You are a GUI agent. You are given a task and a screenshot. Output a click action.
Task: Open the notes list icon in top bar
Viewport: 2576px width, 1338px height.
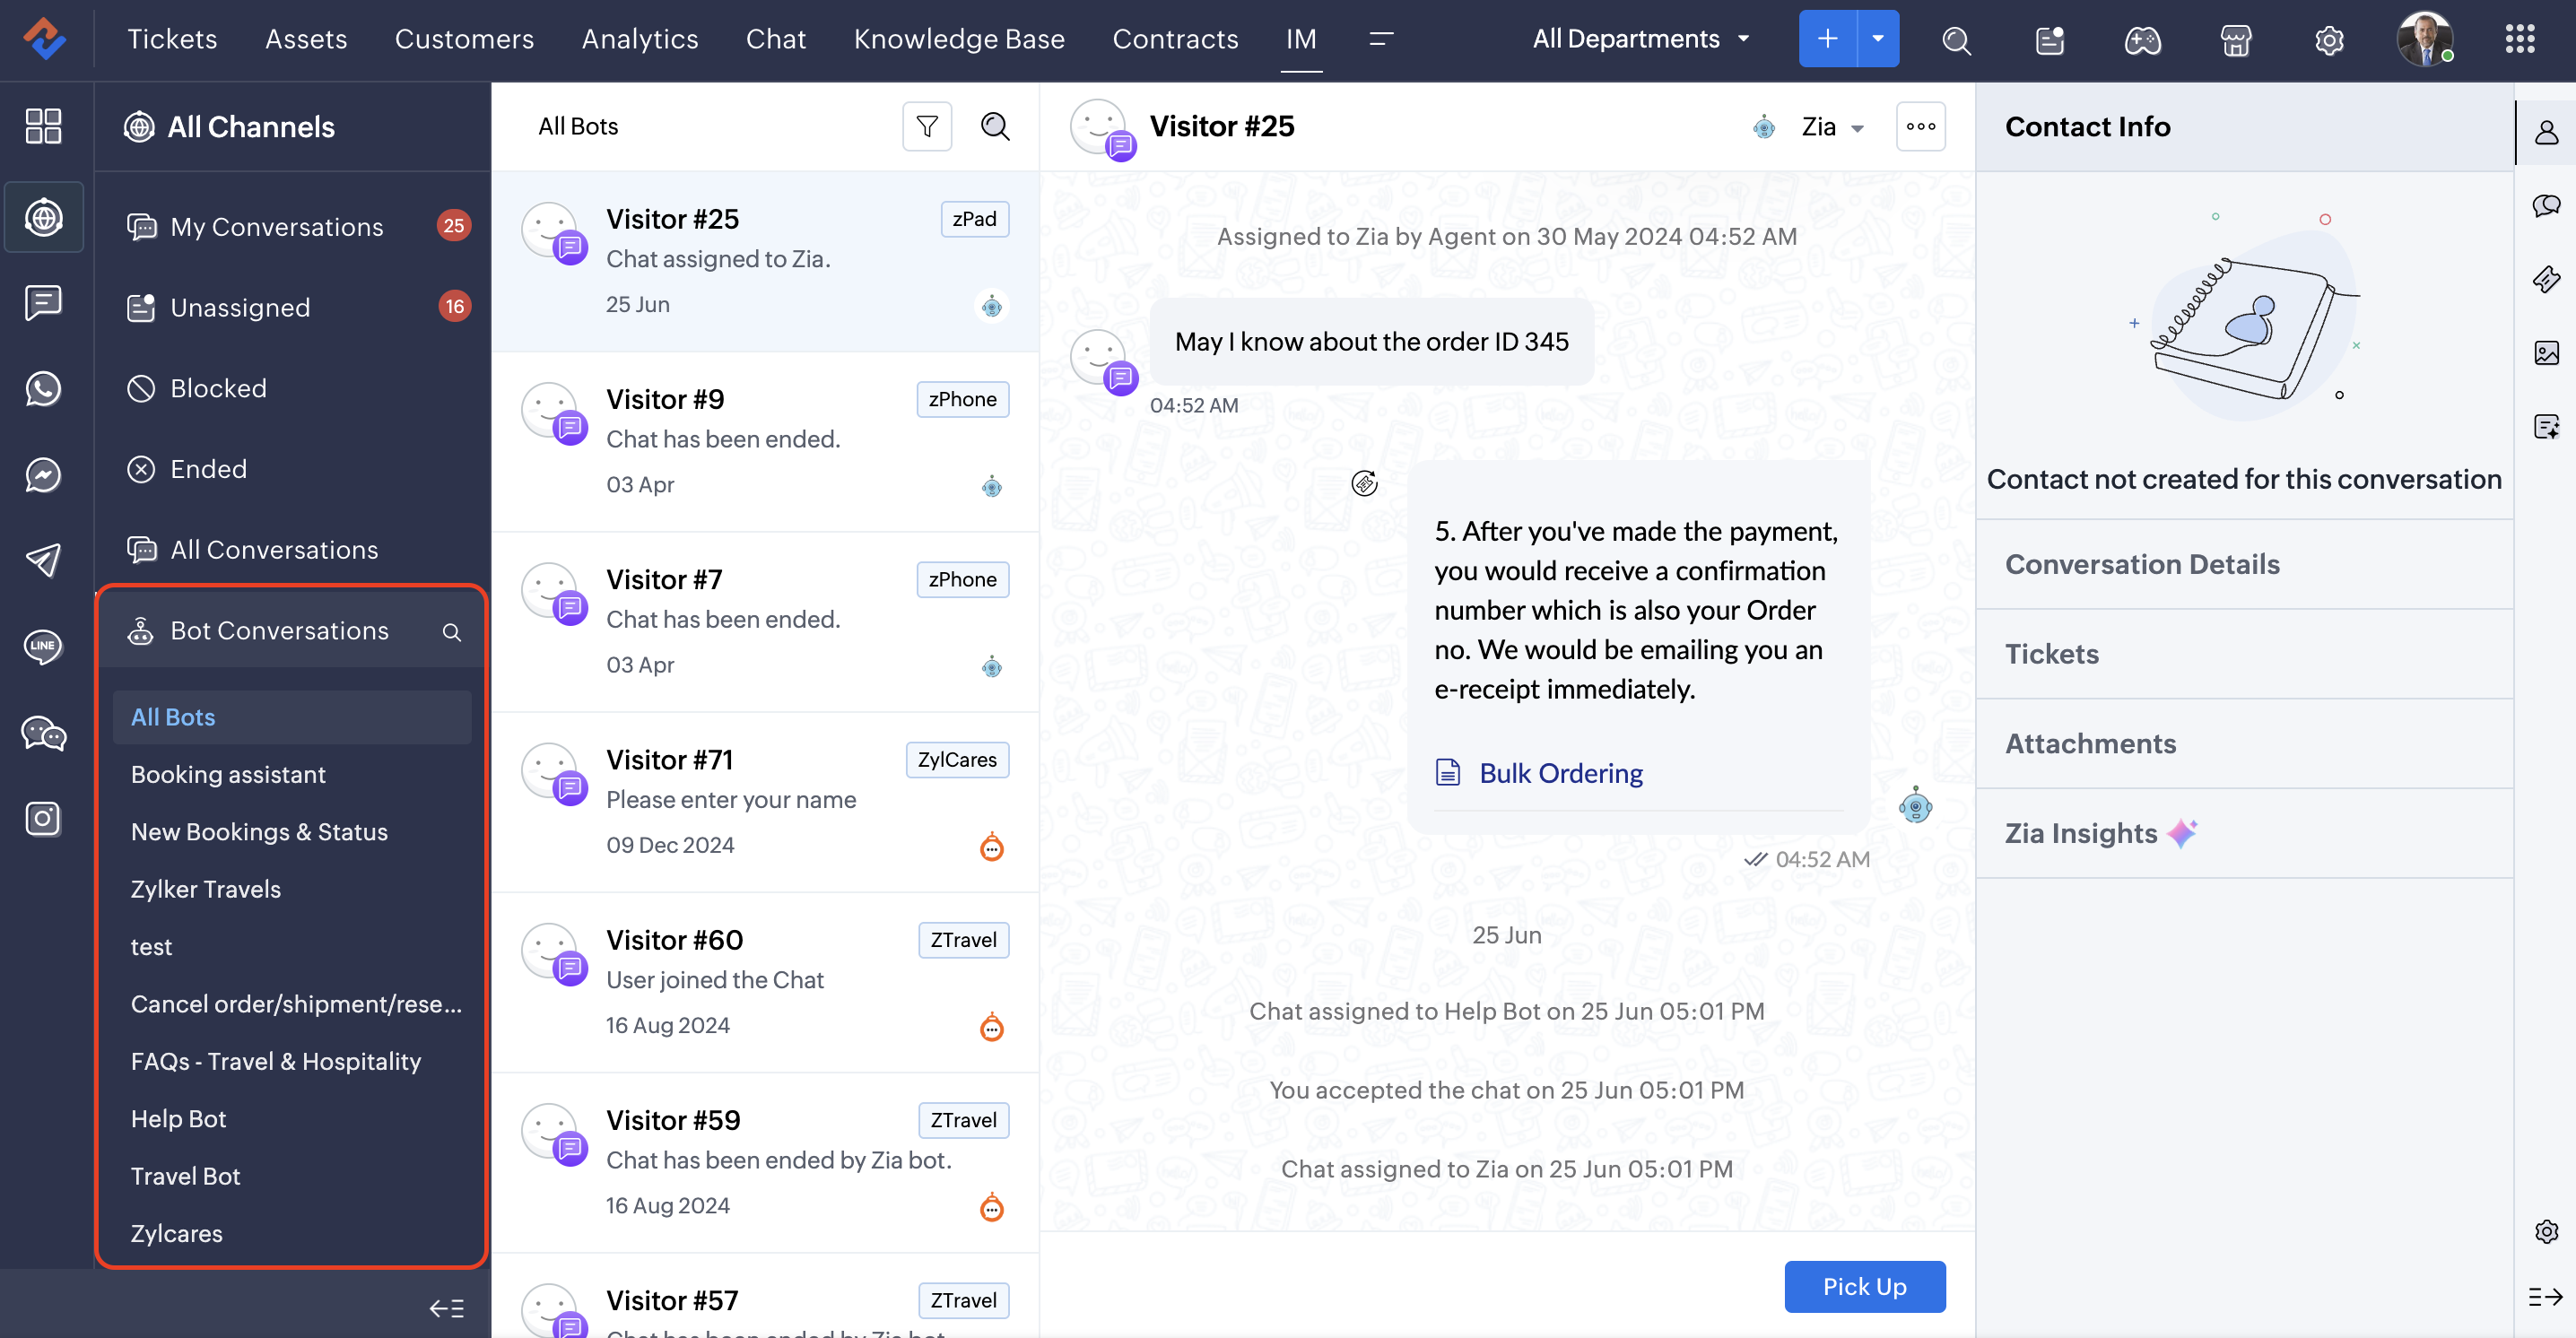point(2049,40)
